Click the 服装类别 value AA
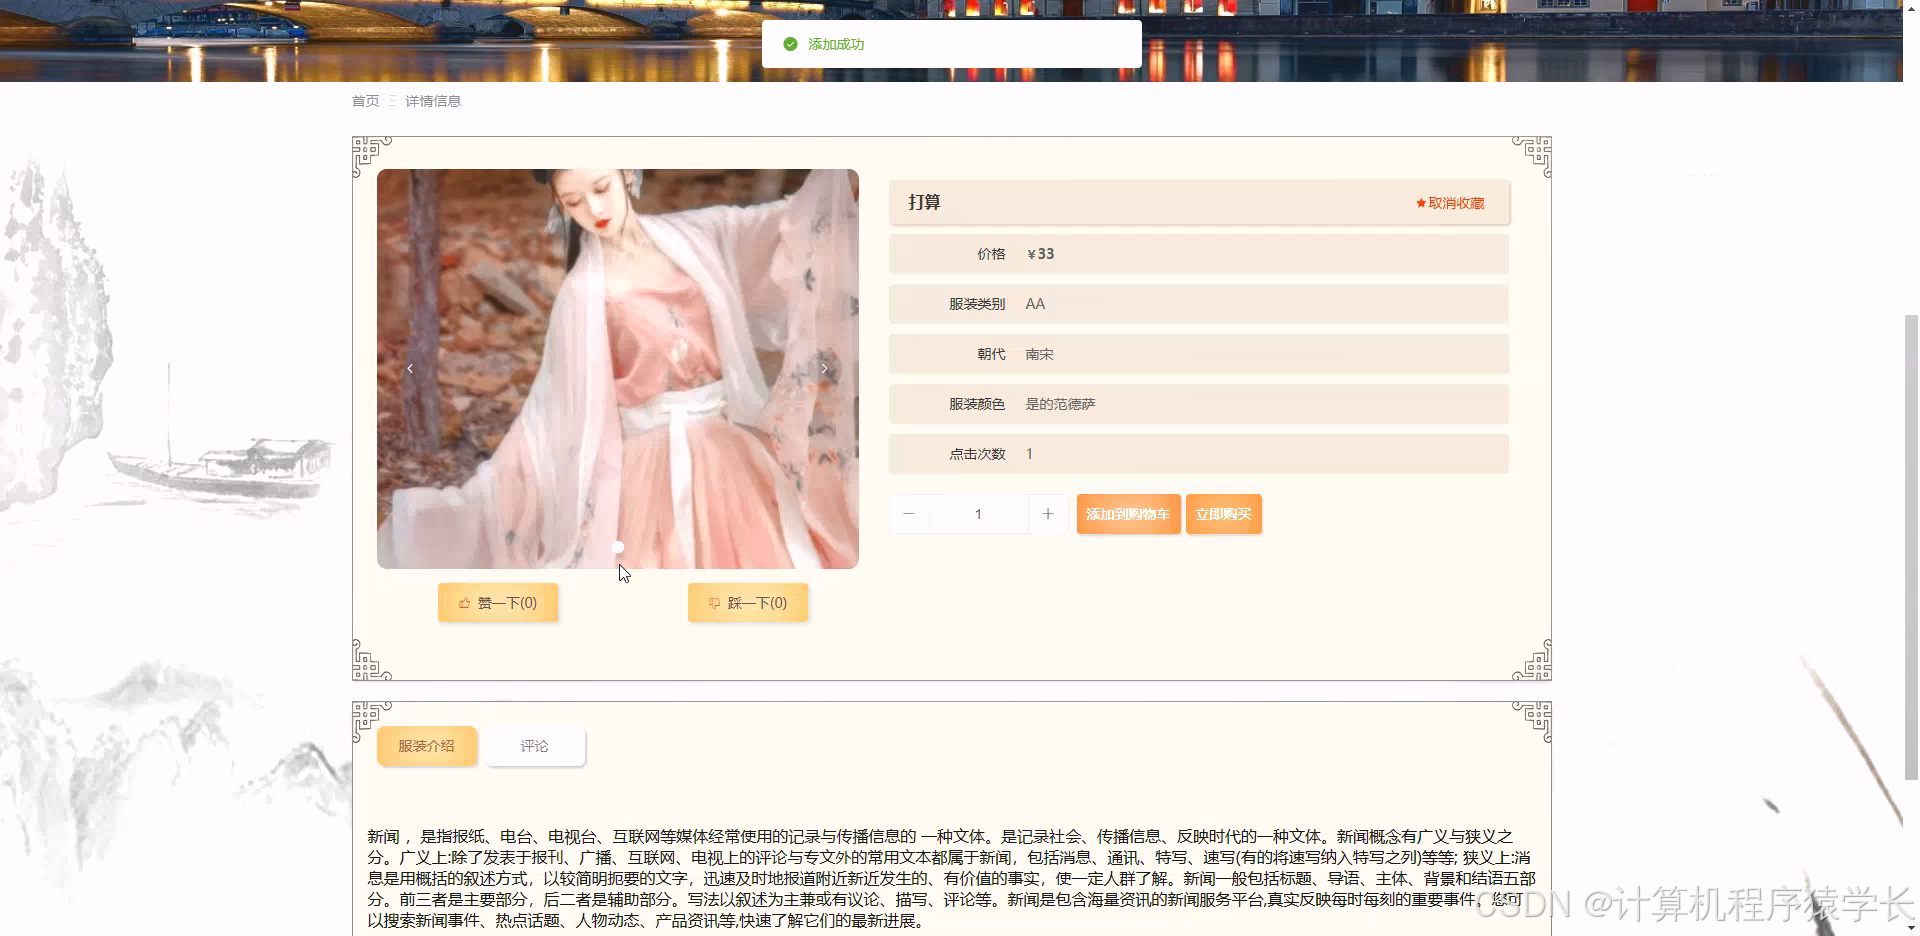The width and height of the screenshot is (1920, 936). (1035, 304)
